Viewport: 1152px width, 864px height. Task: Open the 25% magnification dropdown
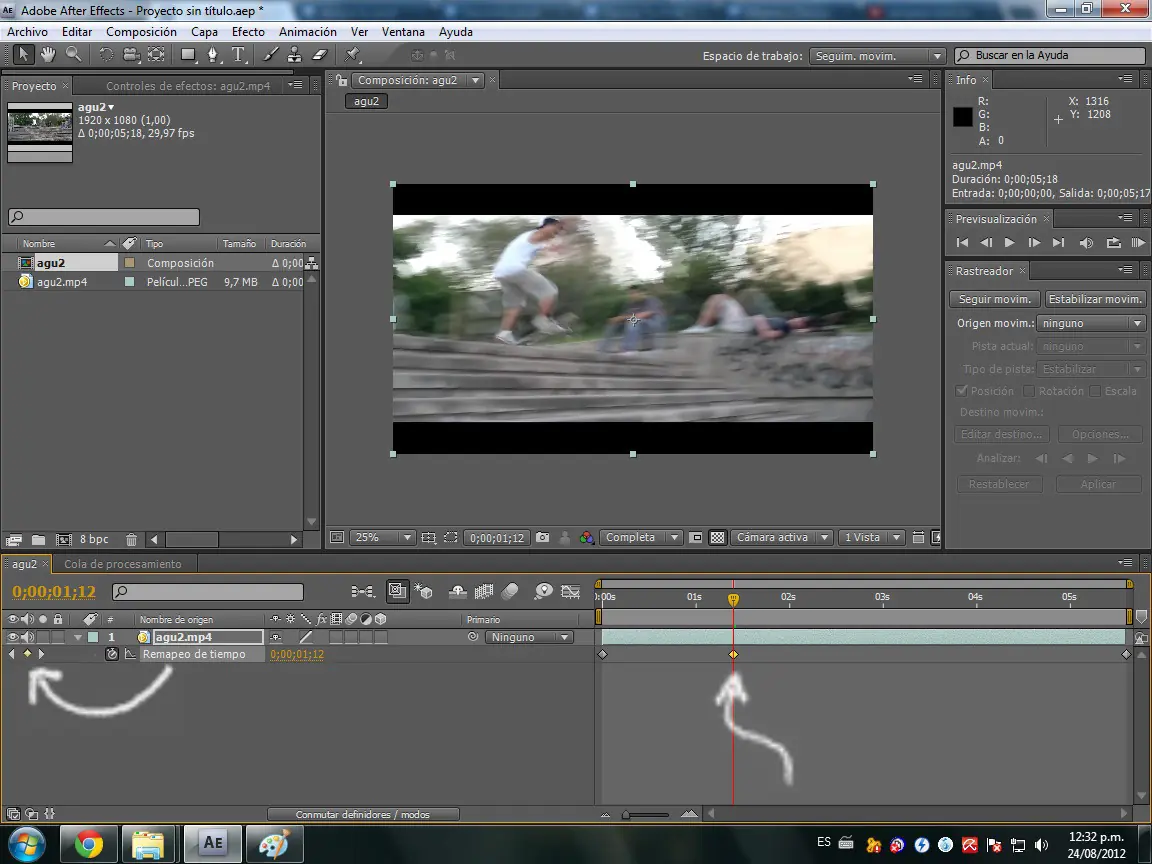coord(382,538)
